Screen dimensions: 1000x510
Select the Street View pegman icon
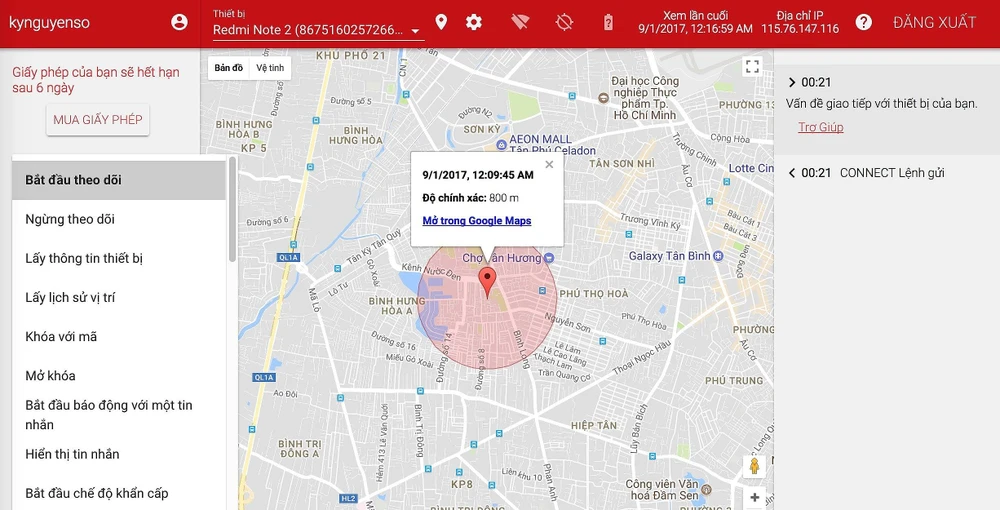pyautogui.click(x=754, y=466)
